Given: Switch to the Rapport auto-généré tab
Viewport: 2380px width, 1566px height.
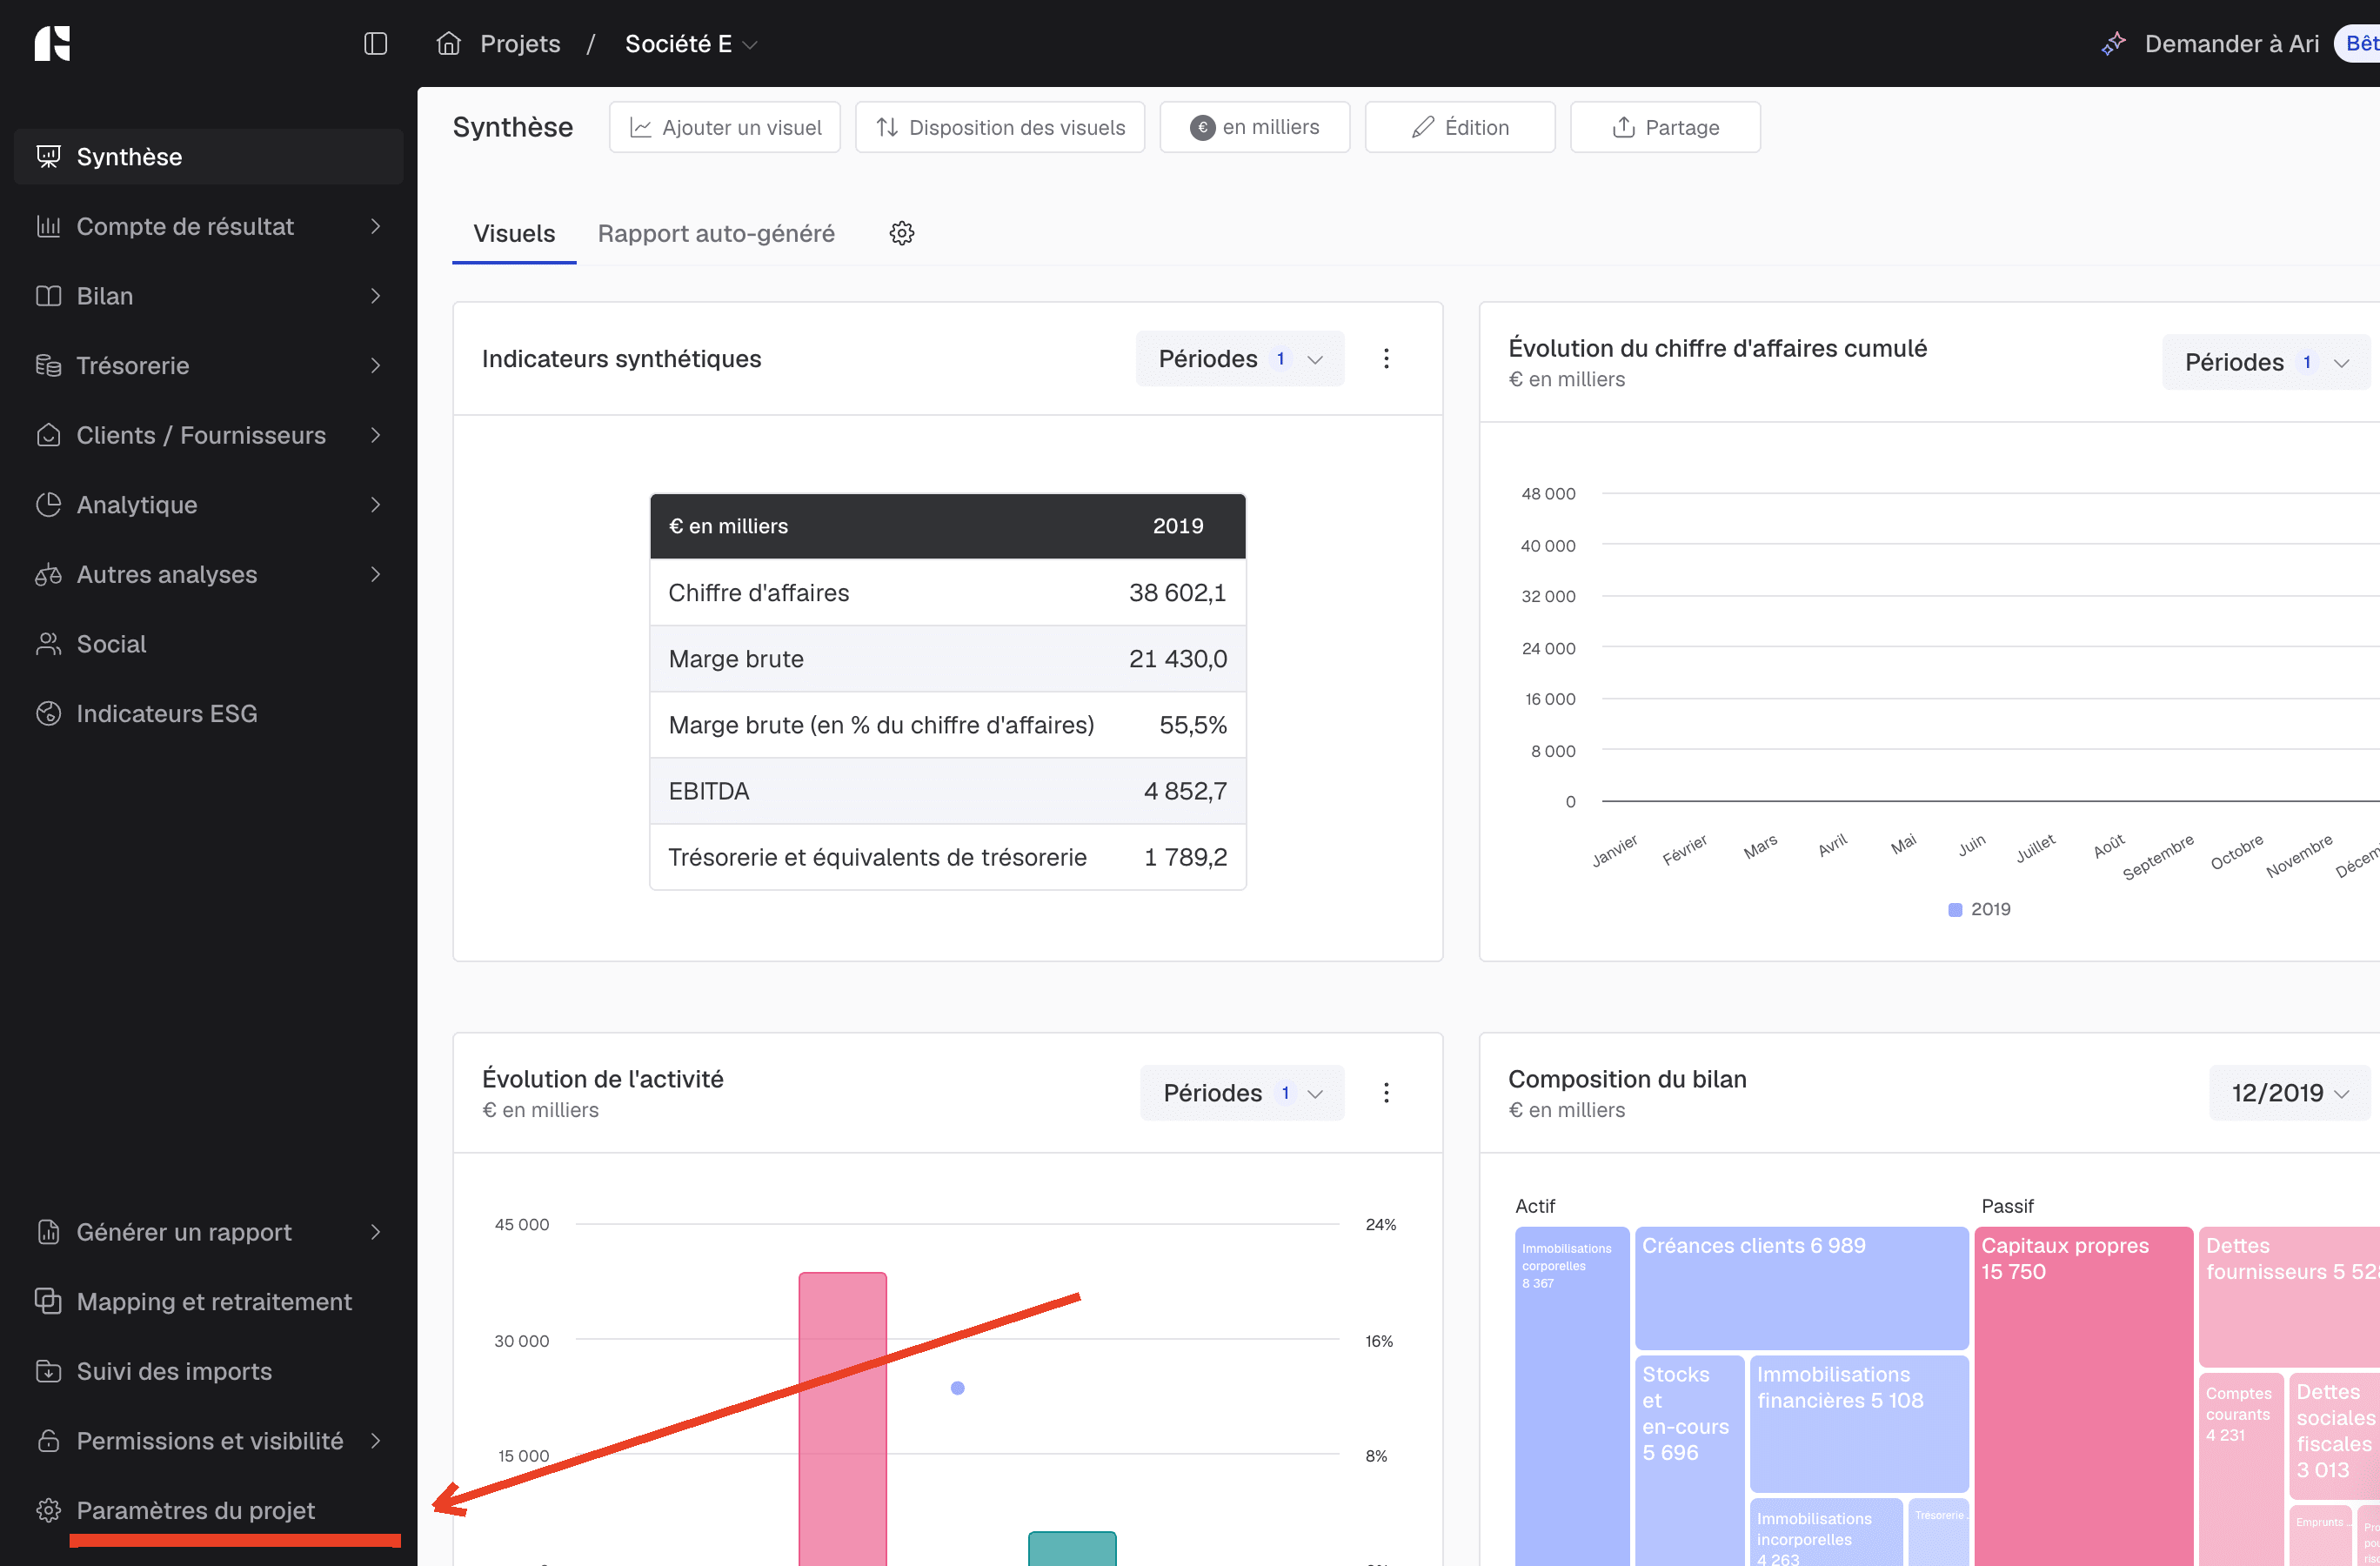Looking at the screenshot, I should click(716, 233).
